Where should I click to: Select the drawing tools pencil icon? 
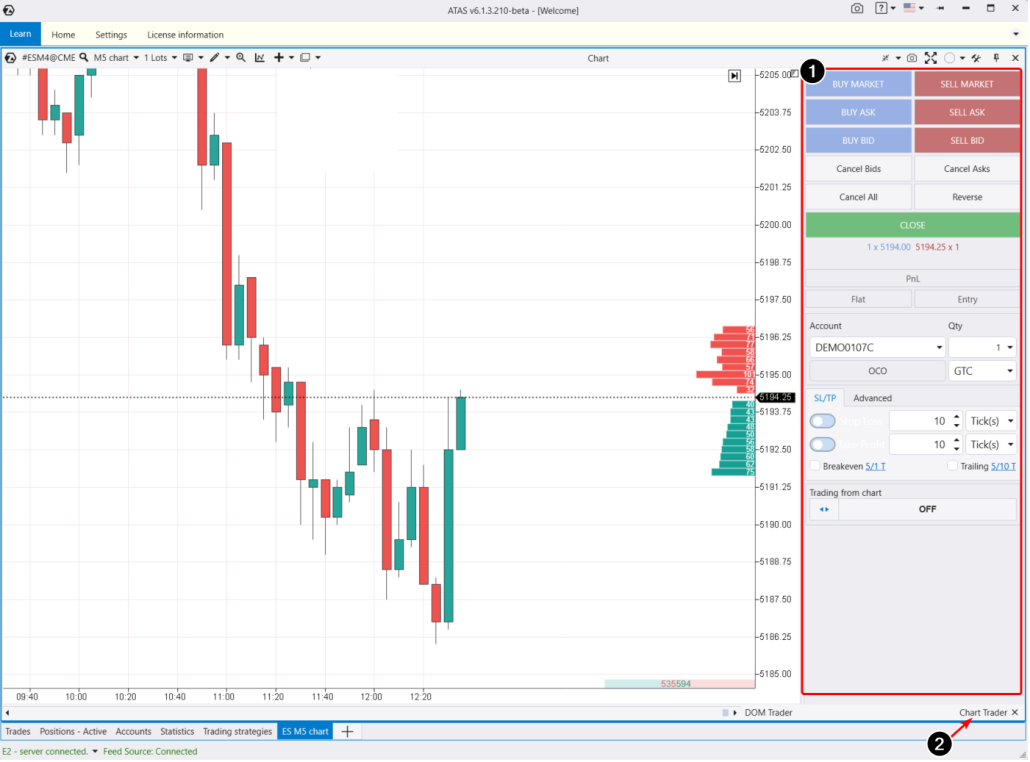(214, 58)
